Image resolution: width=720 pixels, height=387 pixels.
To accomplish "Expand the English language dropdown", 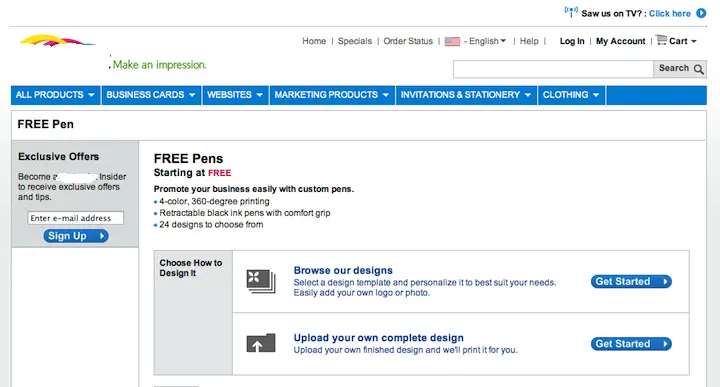I will pos(487,41).
